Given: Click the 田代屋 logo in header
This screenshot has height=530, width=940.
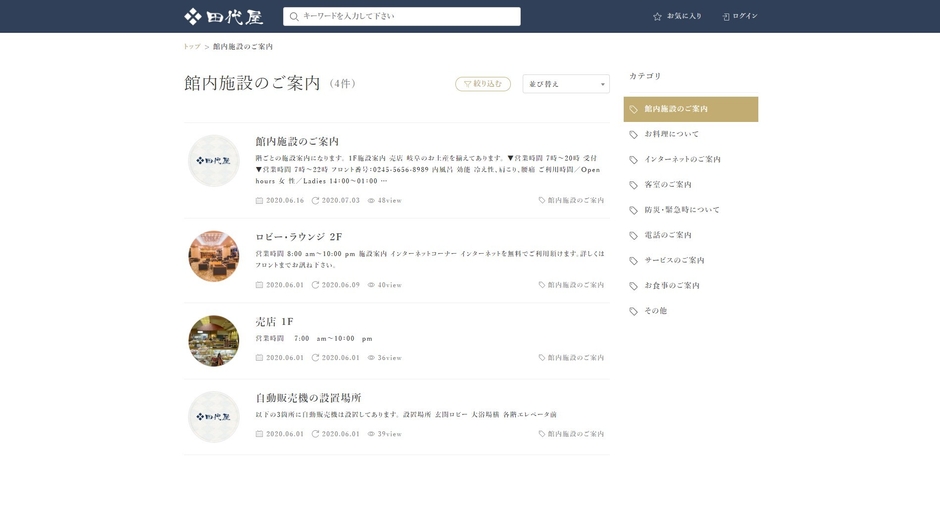Looking at the screenshot, I should 223,17.
